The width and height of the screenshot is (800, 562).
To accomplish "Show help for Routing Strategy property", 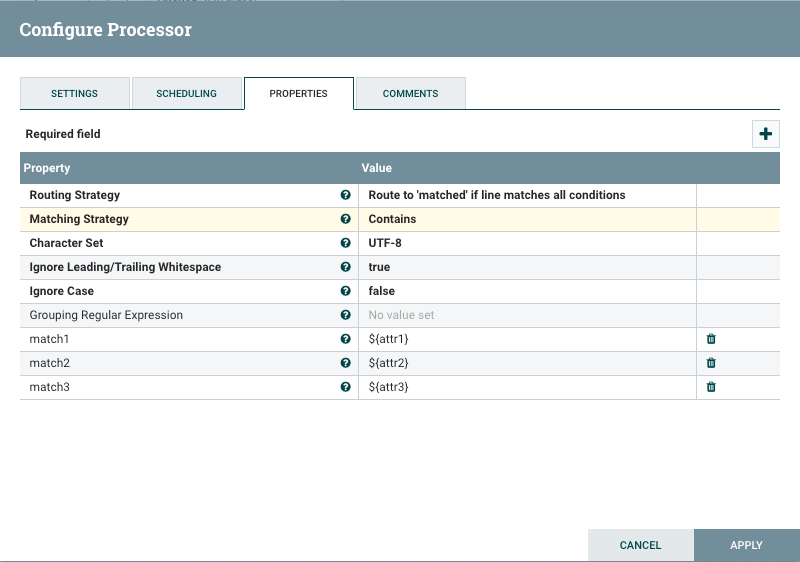I will [346, 195].
